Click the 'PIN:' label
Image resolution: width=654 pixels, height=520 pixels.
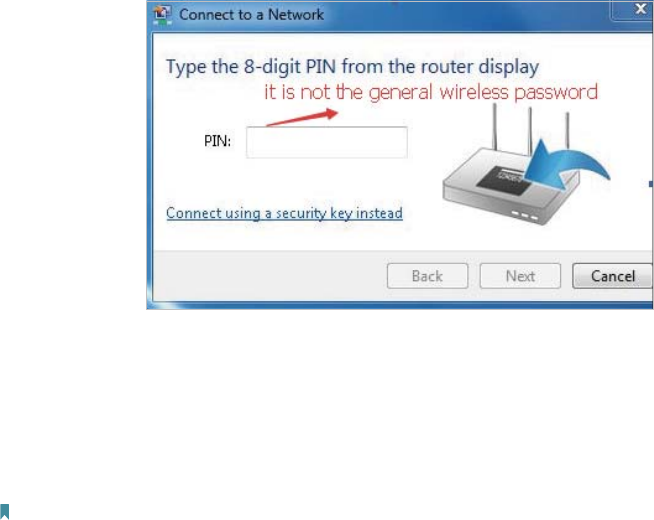pyautogui.click(x=217, y=141)
